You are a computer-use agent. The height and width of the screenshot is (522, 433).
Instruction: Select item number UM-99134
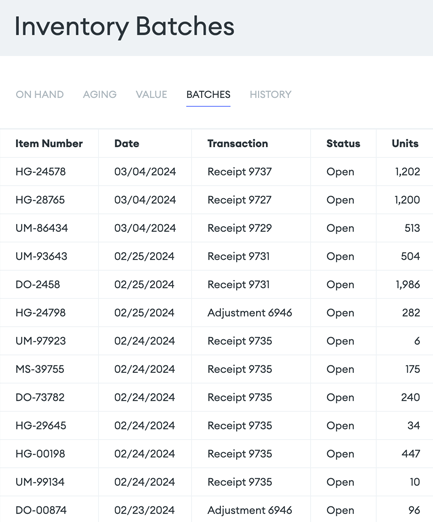point(40,482)
